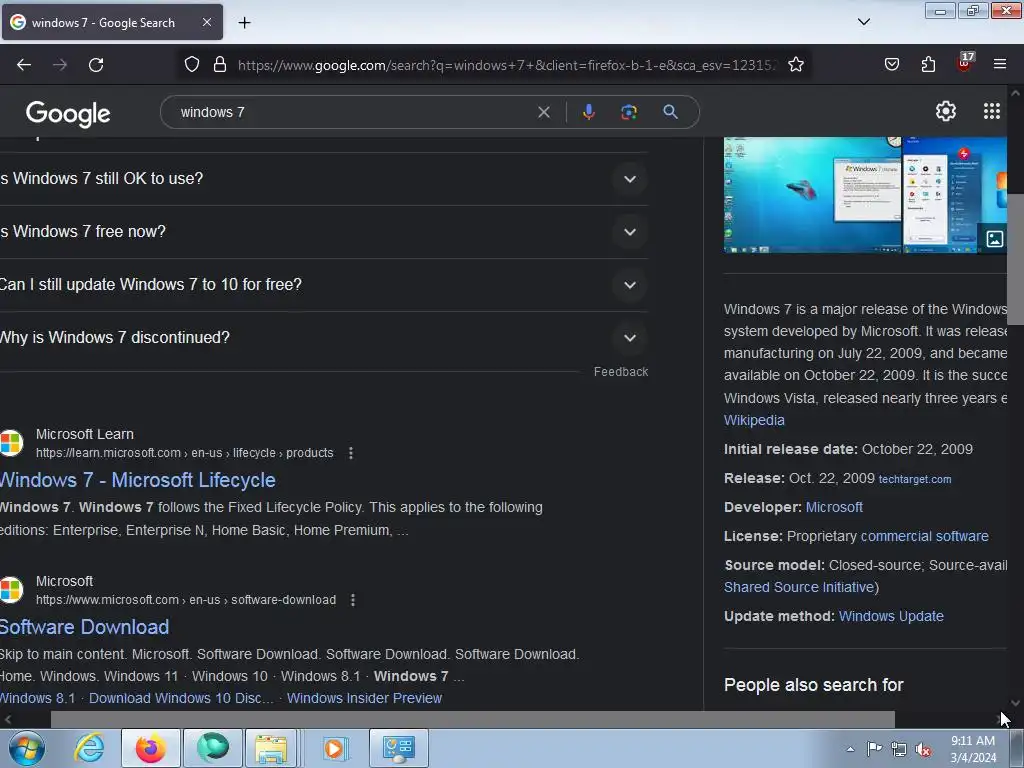
Task: Open the 'Software Download' result
Action: pos(85,627)
